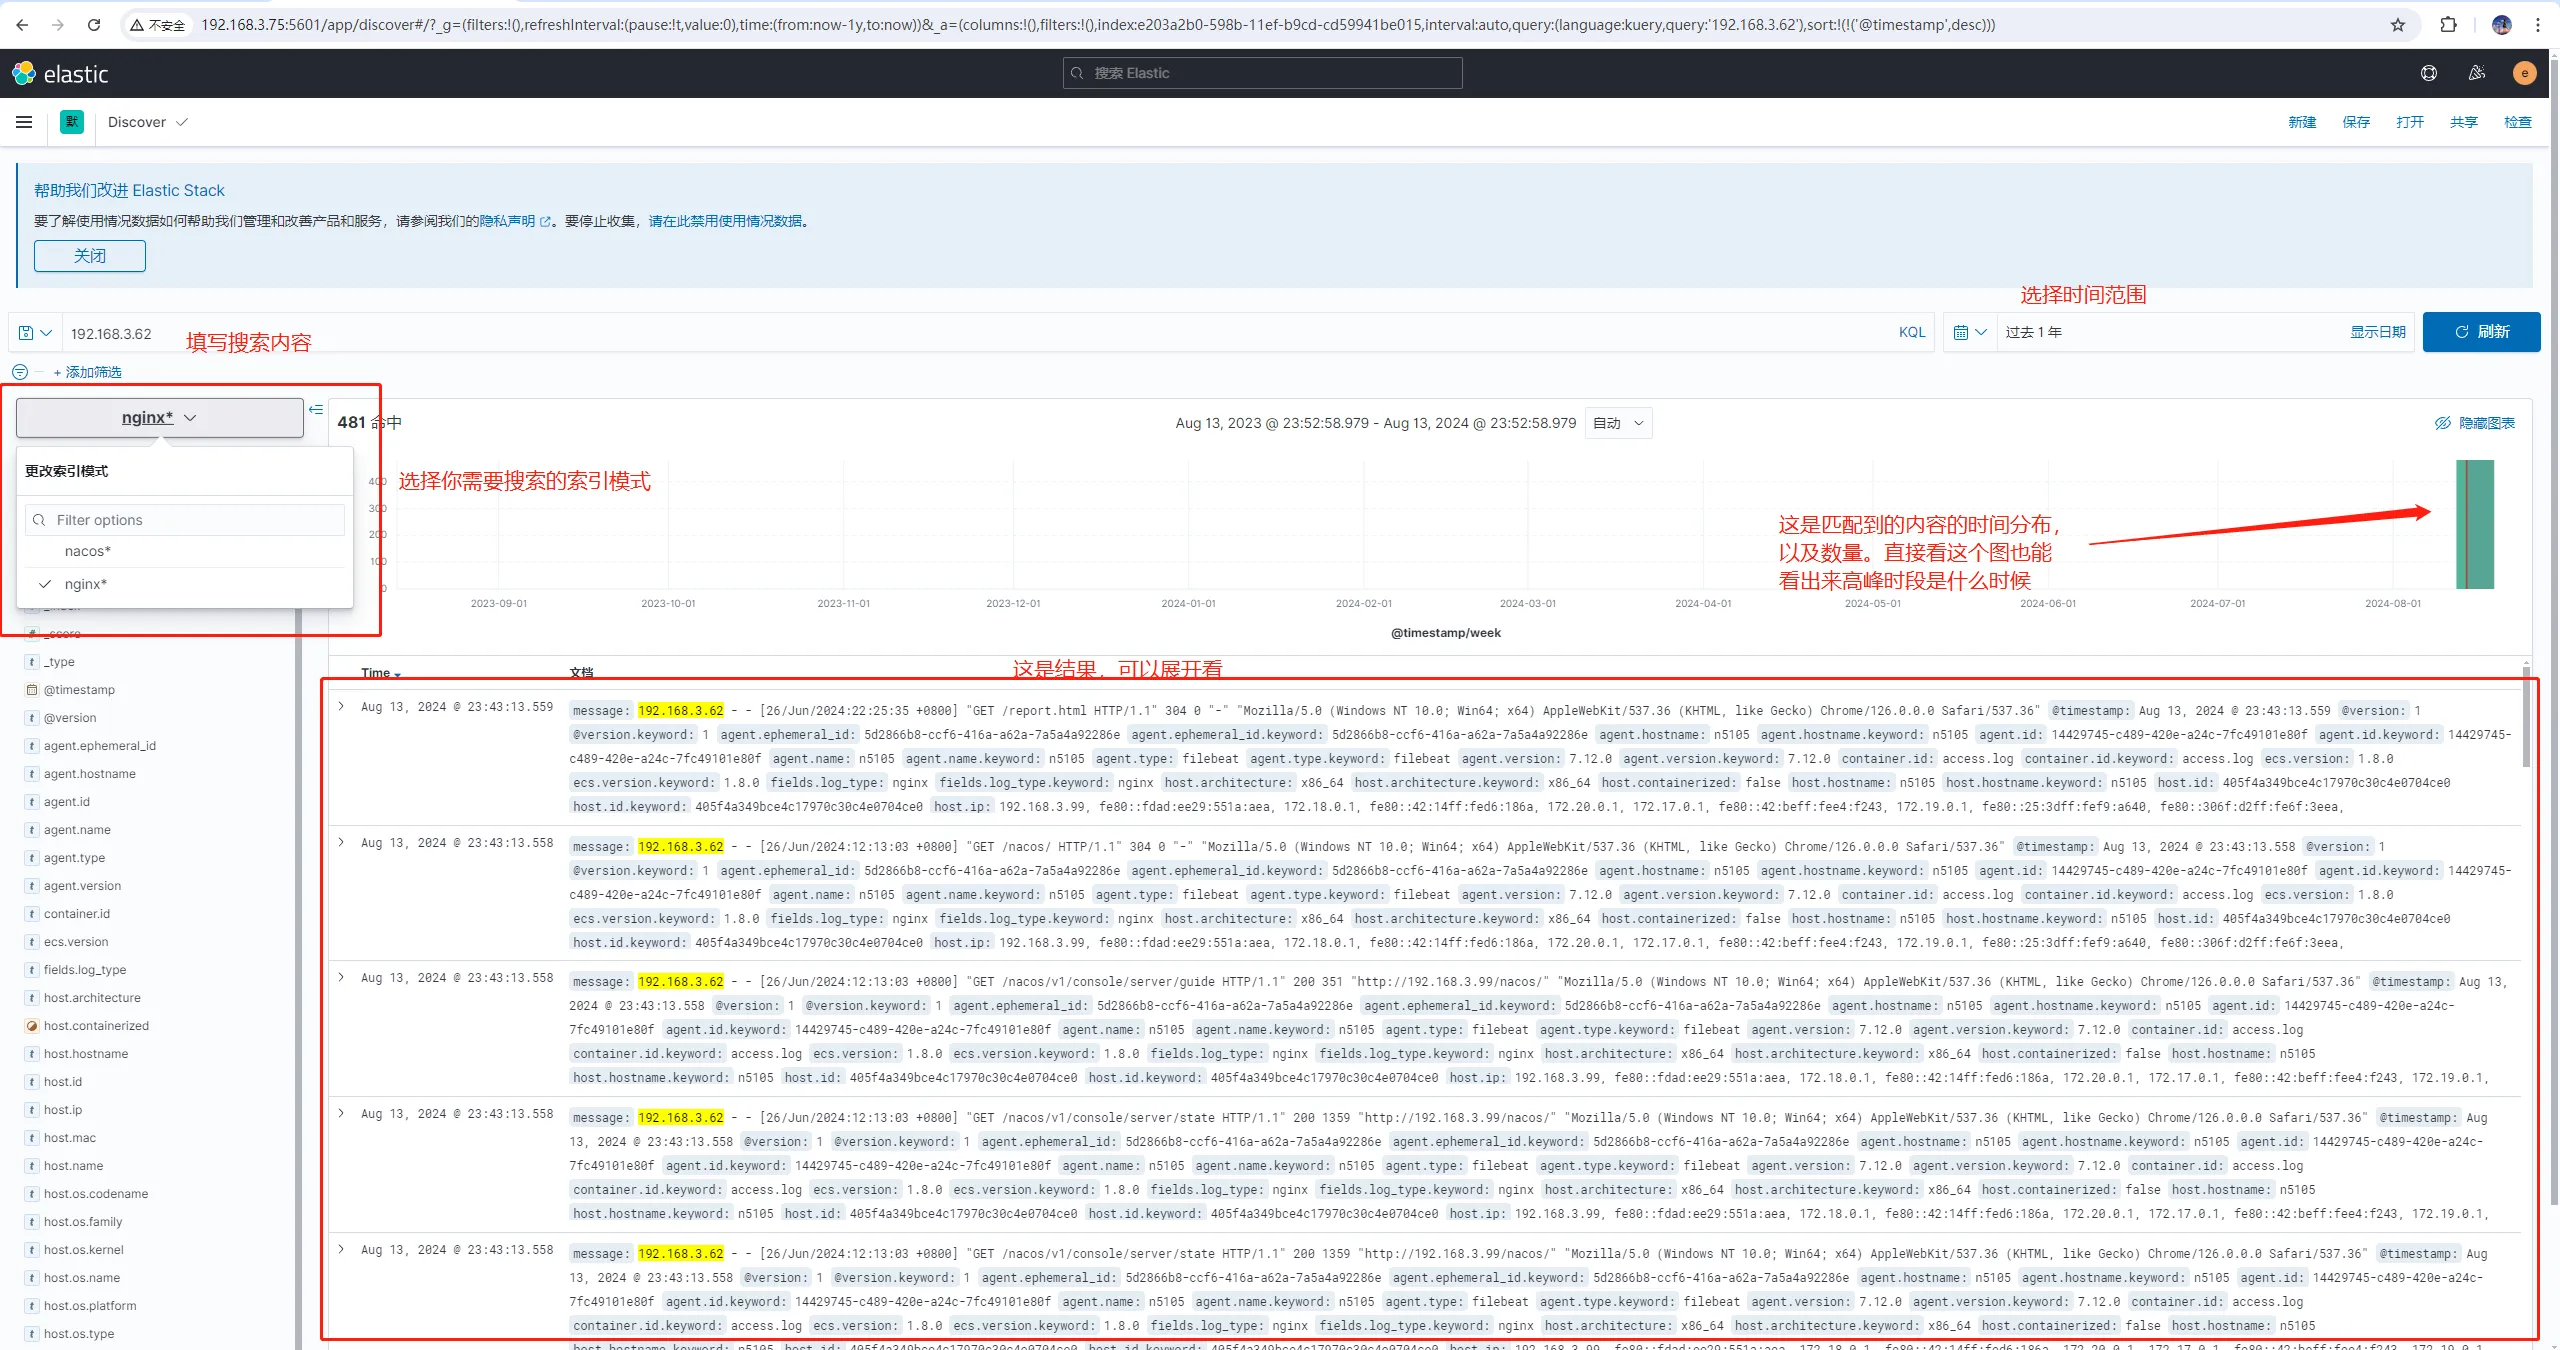Open the auto interval dropdown

click(x=1618, y=423)
